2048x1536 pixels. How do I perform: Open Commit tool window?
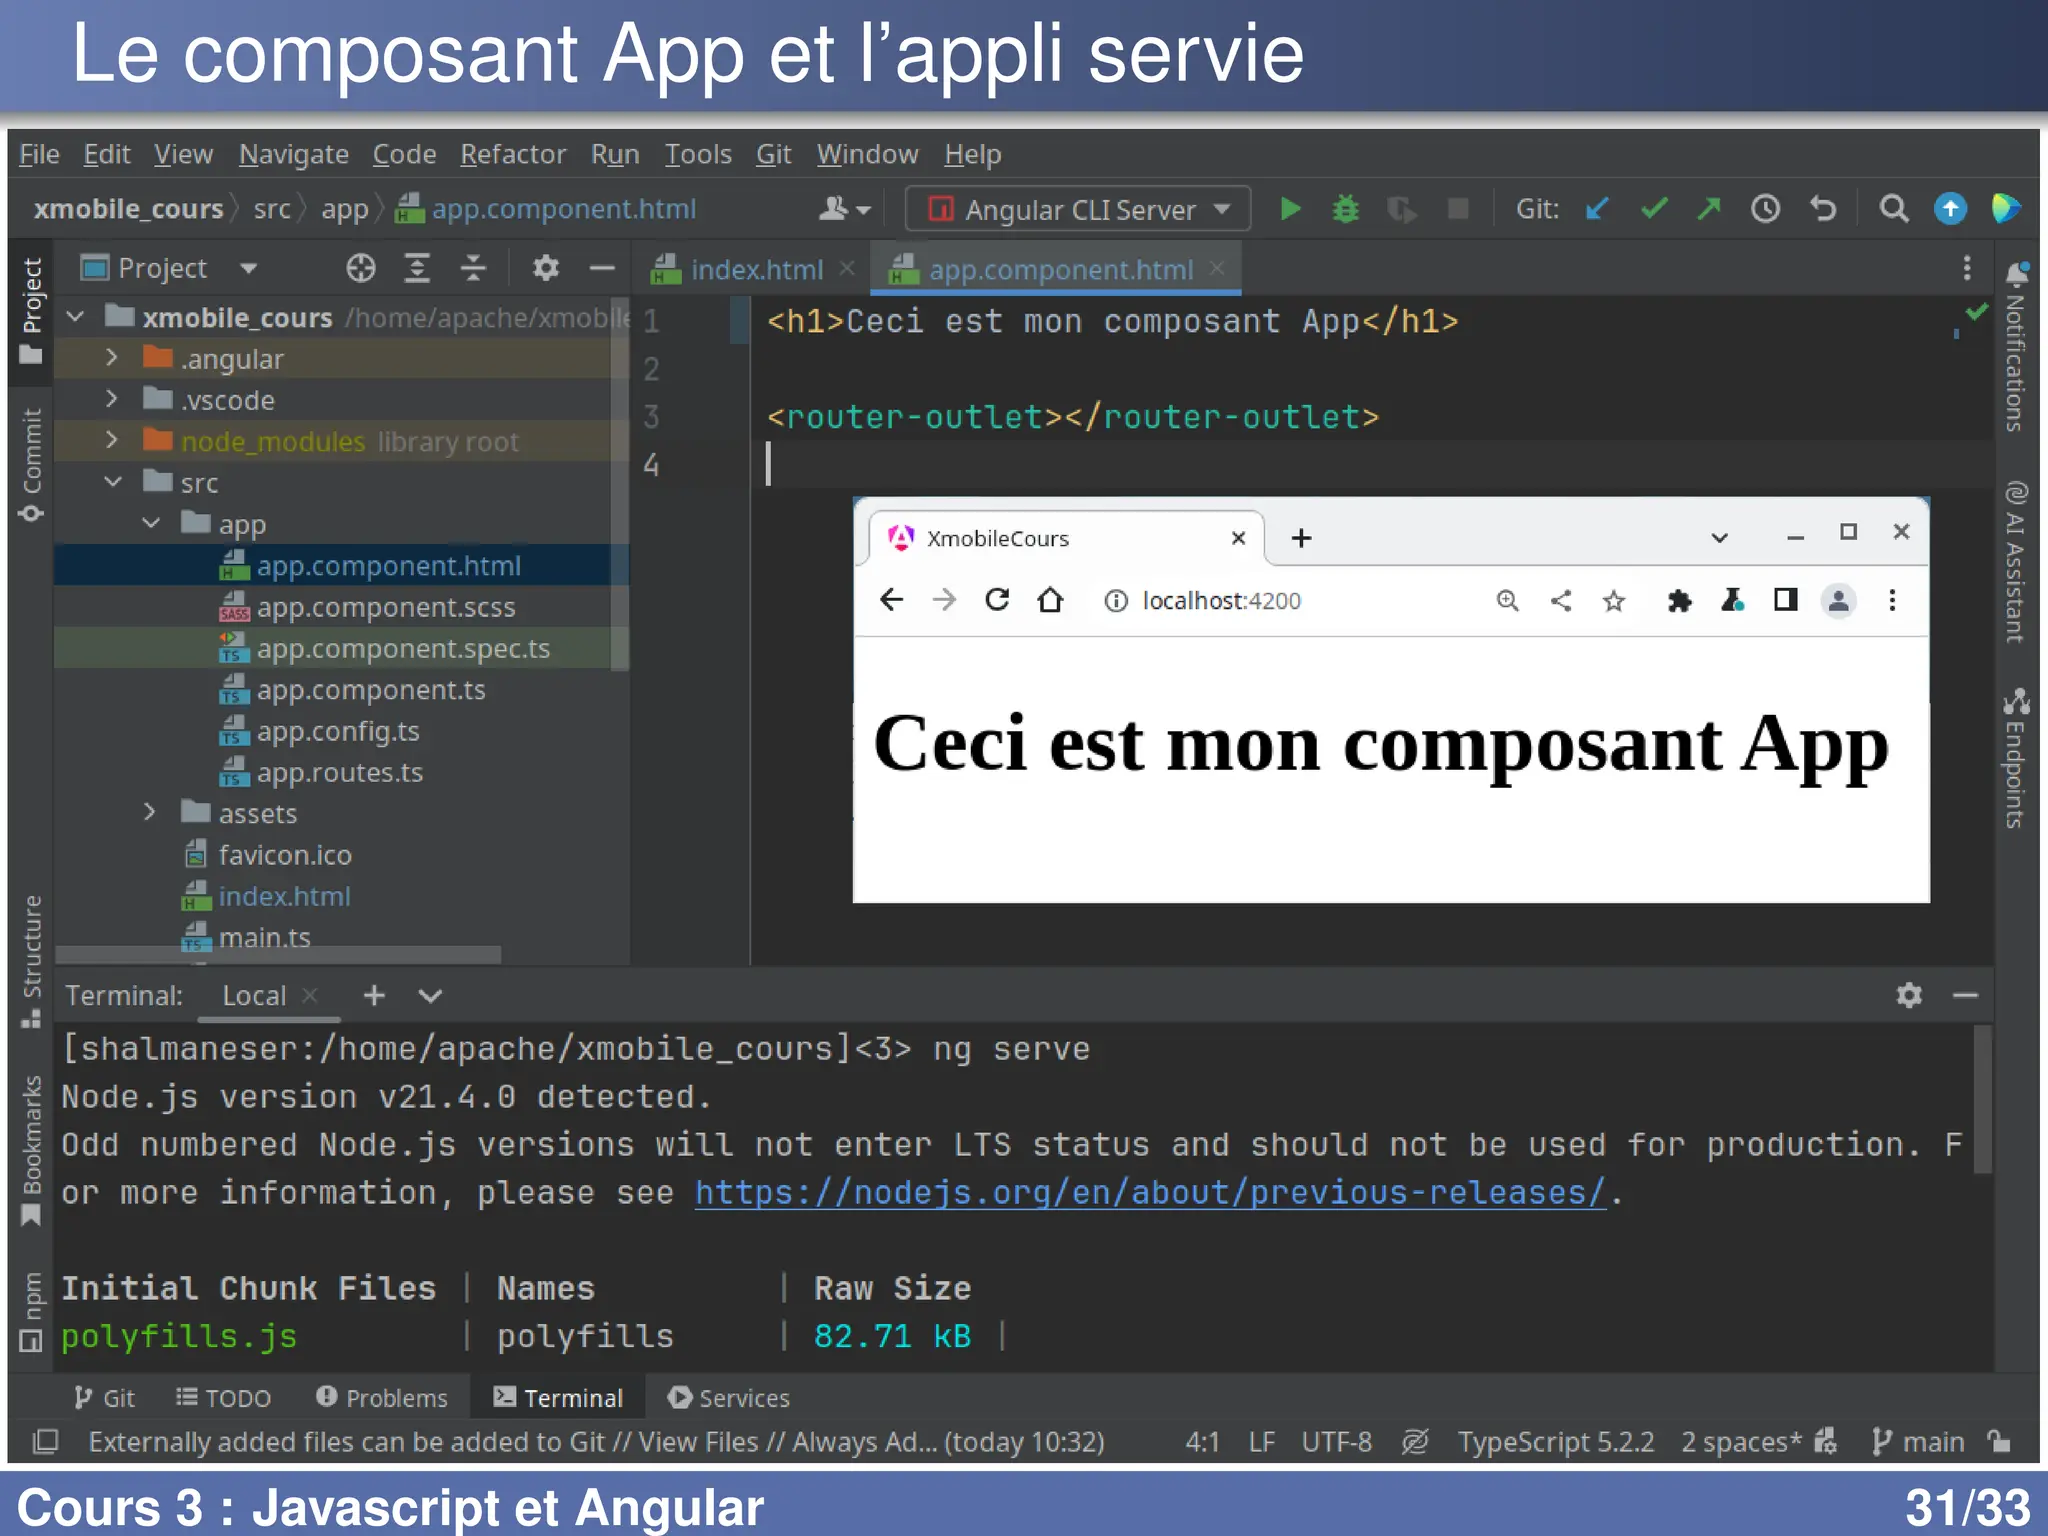coord(31,464)
